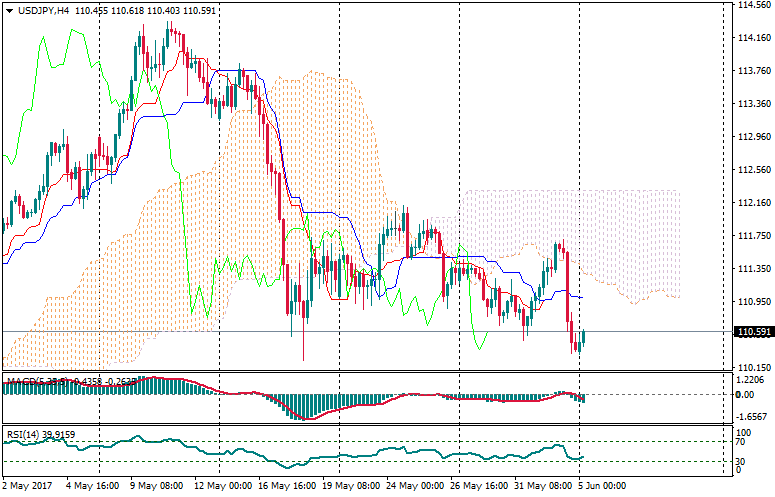Click the 2 May 2017 date label

[x=30, y=486]
